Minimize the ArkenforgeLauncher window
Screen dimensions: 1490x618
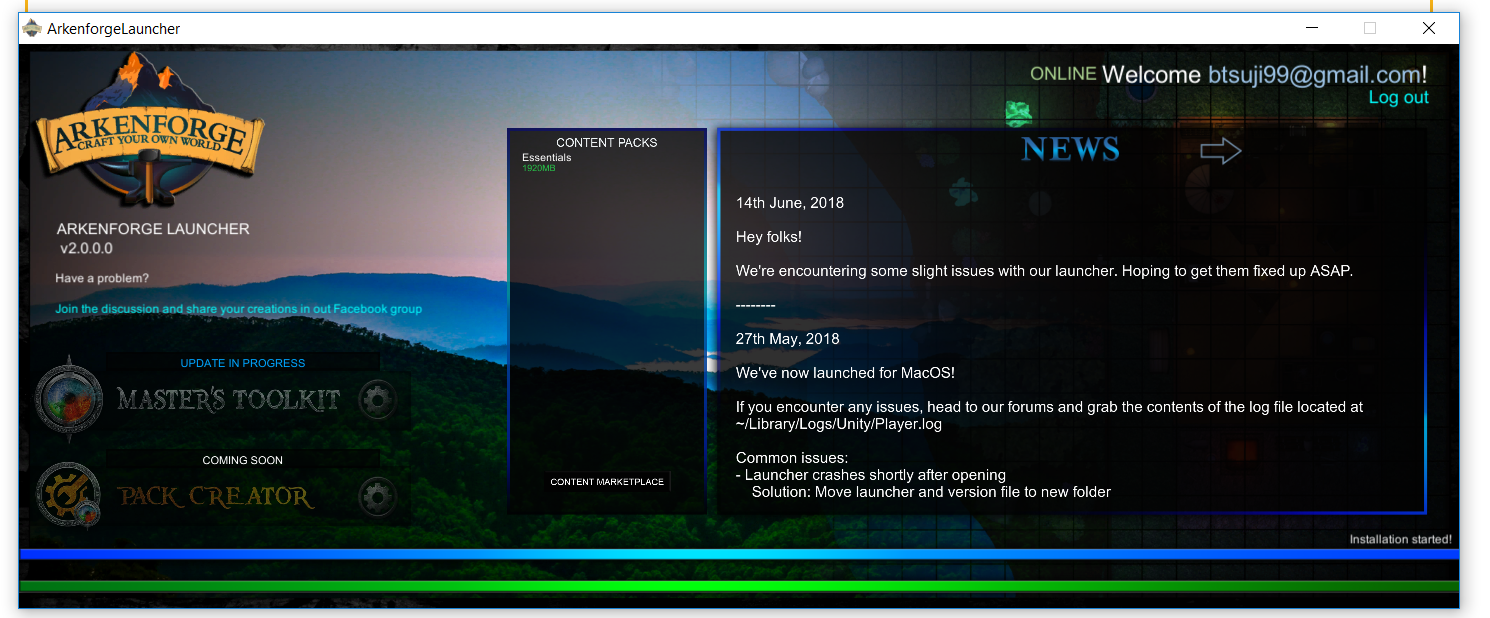tap(1310, 29)
